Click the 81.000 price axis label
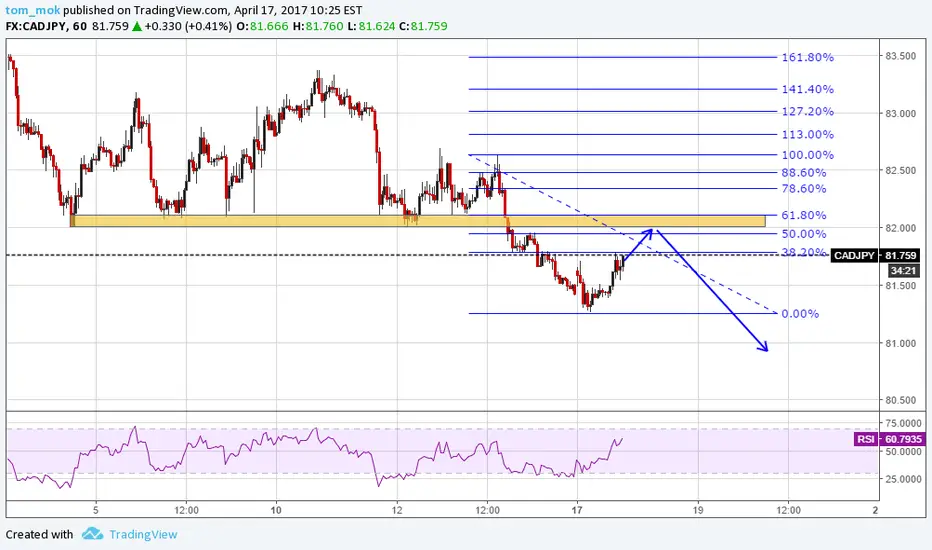This screenshot has width=932, height=550. point(900,343)
